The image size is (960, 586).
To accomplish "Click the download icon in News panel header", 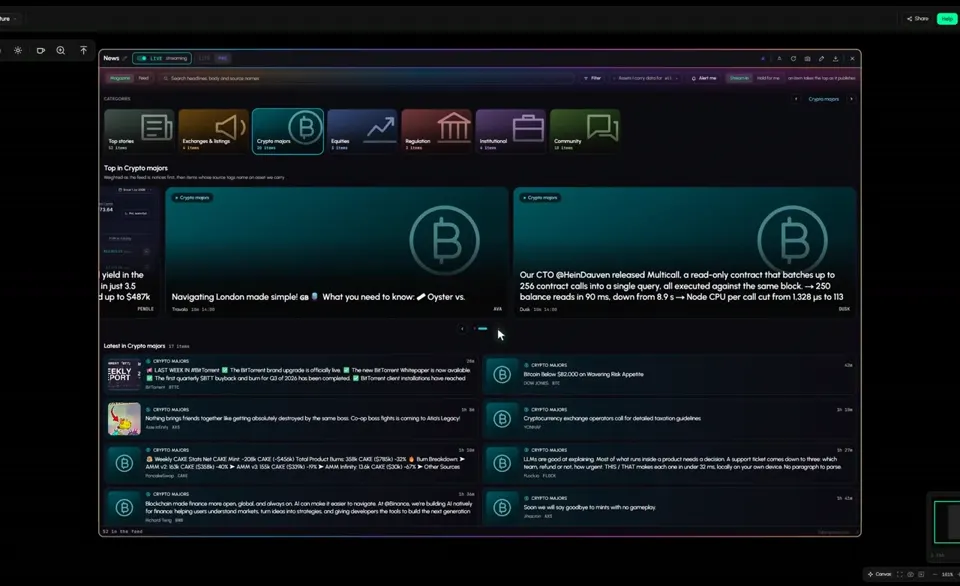I will coord(835,59).
